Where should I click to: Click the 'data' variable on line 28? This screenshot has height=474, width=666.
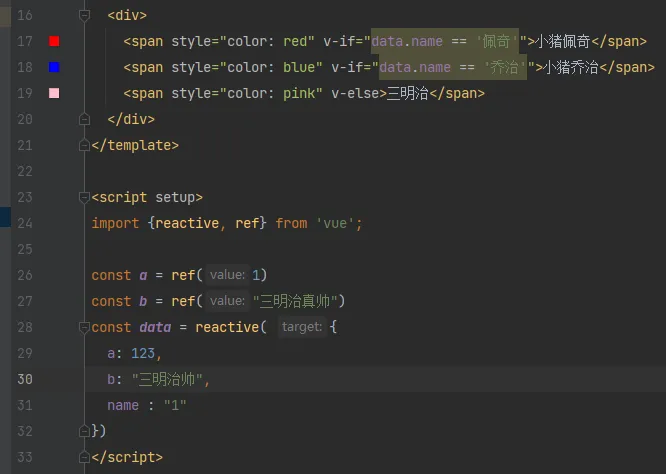[155, 327]
